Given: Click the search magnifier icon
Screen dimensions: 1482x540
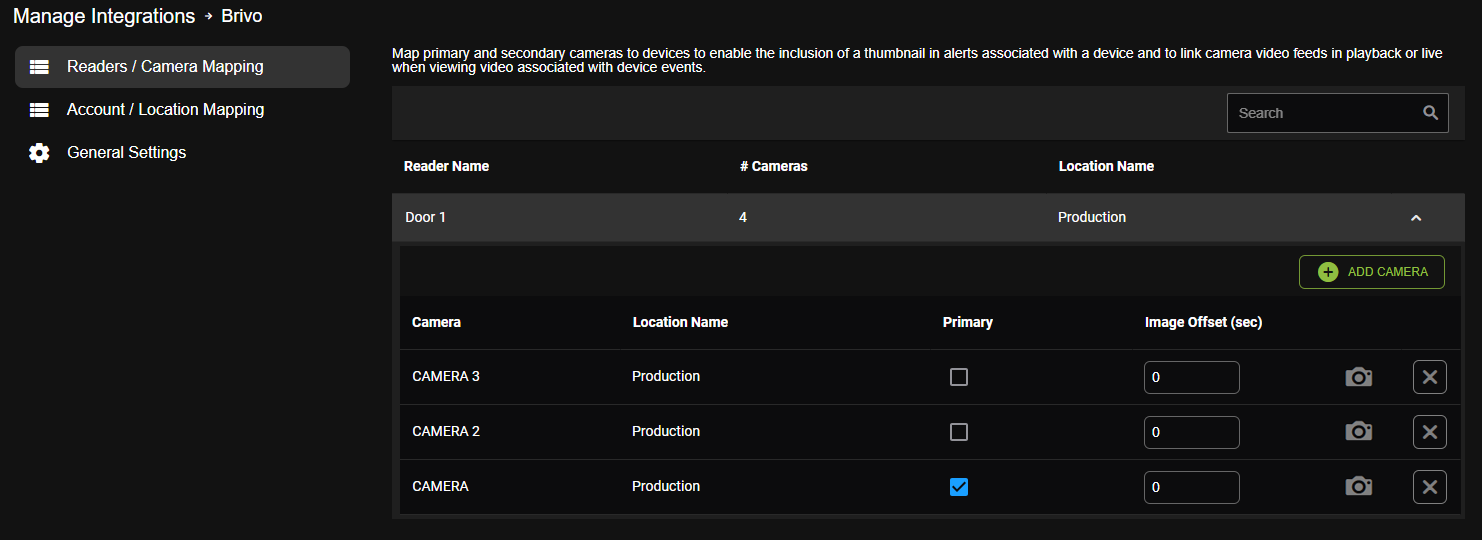Looking at the screenshot, I should click(x=1431, y=113).
